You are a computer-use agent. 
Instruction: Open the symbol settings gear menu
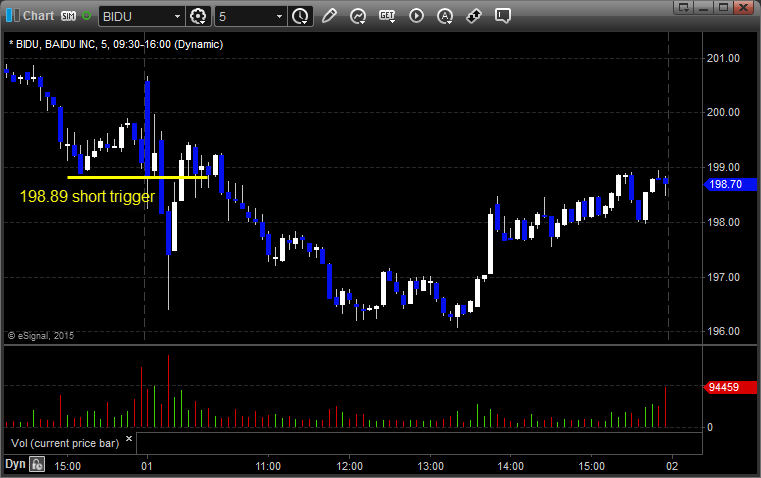198,16
